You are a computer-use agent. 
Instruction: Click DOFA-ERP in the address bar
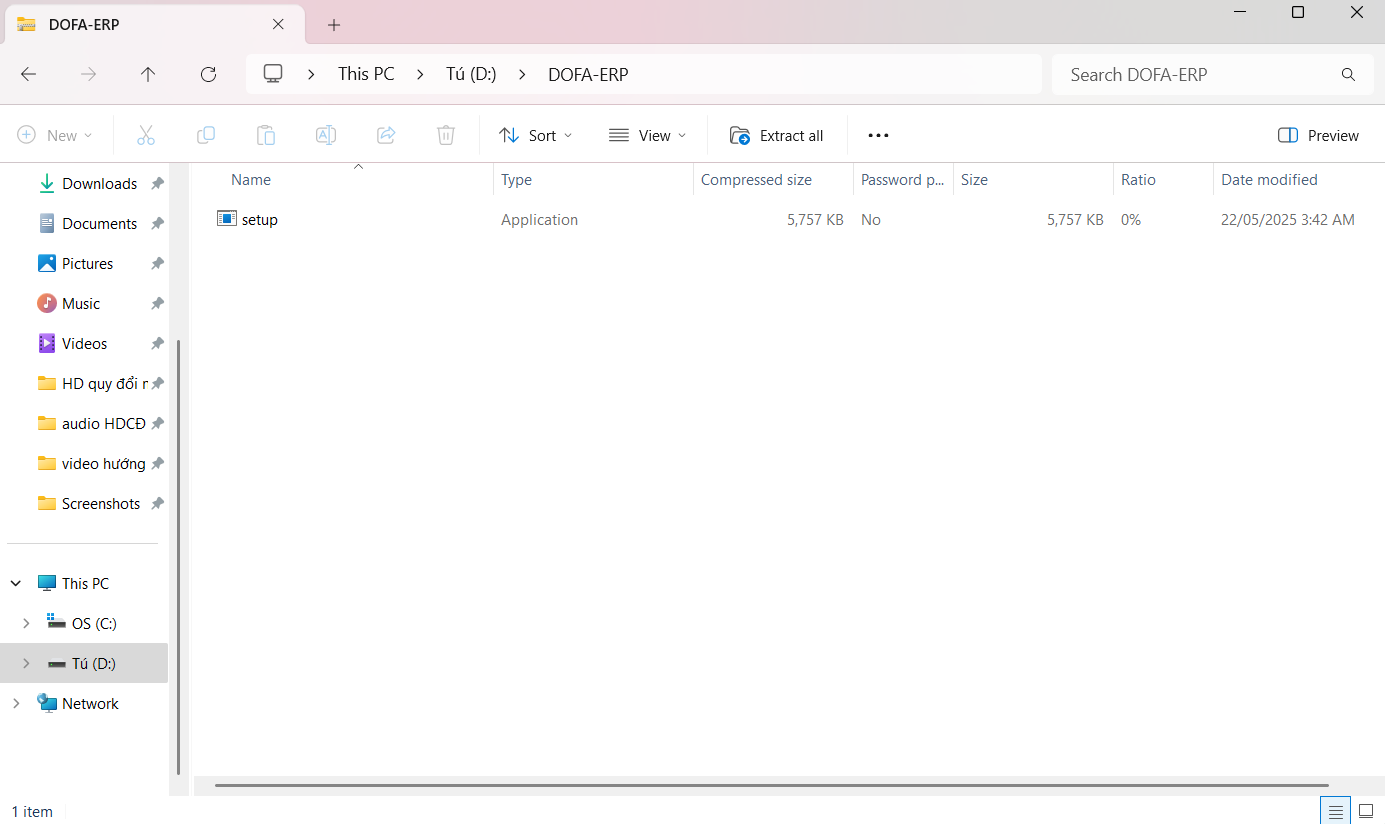pyautogui.click(x=588, y=74)
